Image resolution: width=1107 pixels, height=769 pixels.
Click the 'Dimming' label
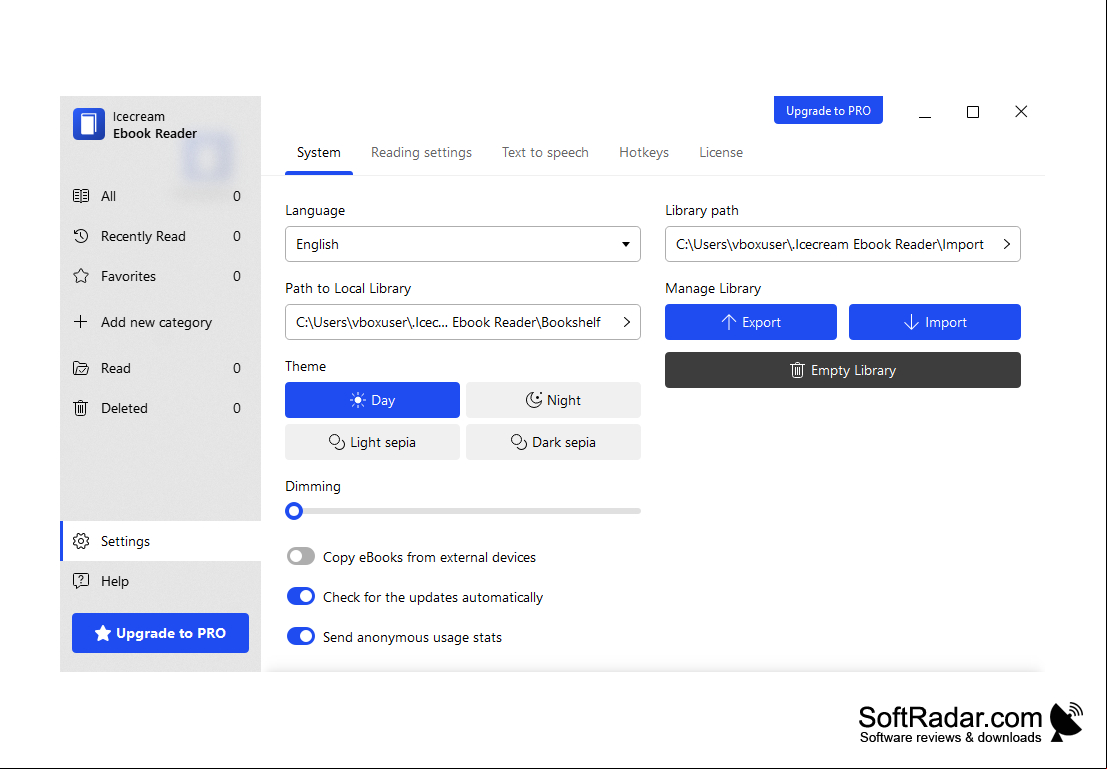click(x=313, y=486)
